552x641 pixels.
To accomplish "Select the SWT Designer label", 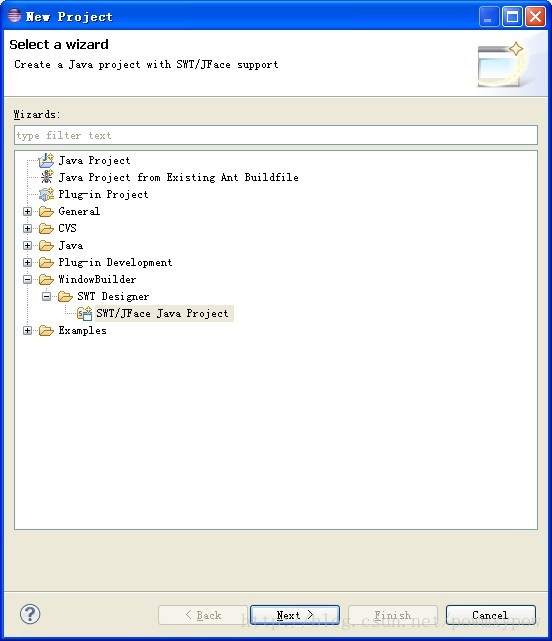I will click(113, 296).
